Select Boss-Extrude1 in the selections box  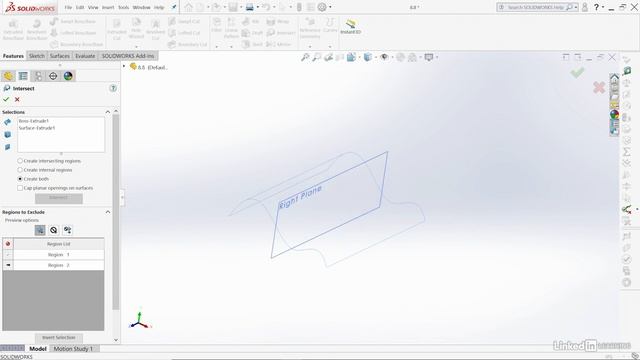tap(33, 121)
